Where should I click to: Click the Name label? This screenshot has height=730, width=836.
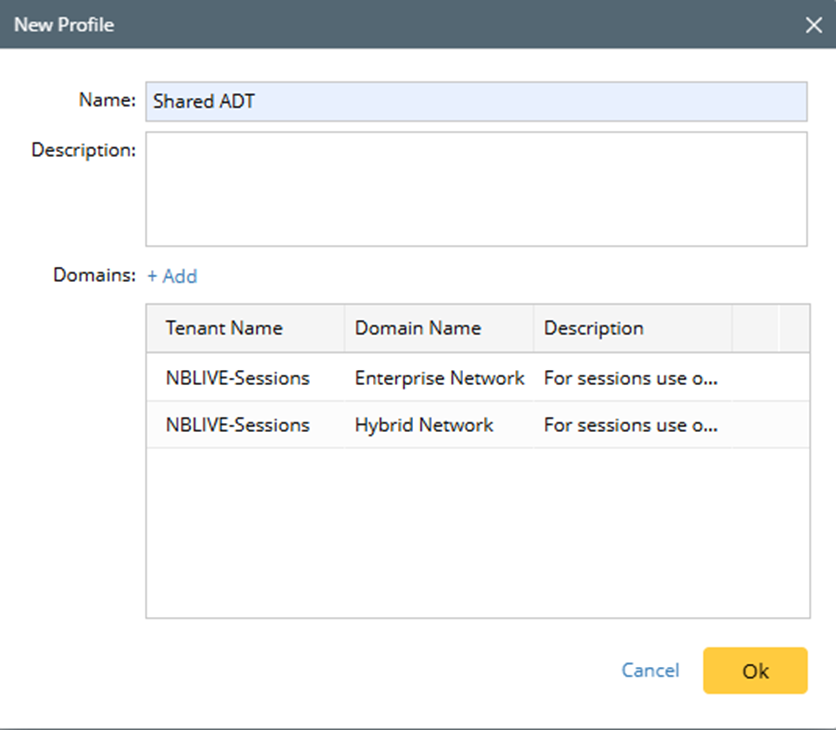(x=107, y=100)
